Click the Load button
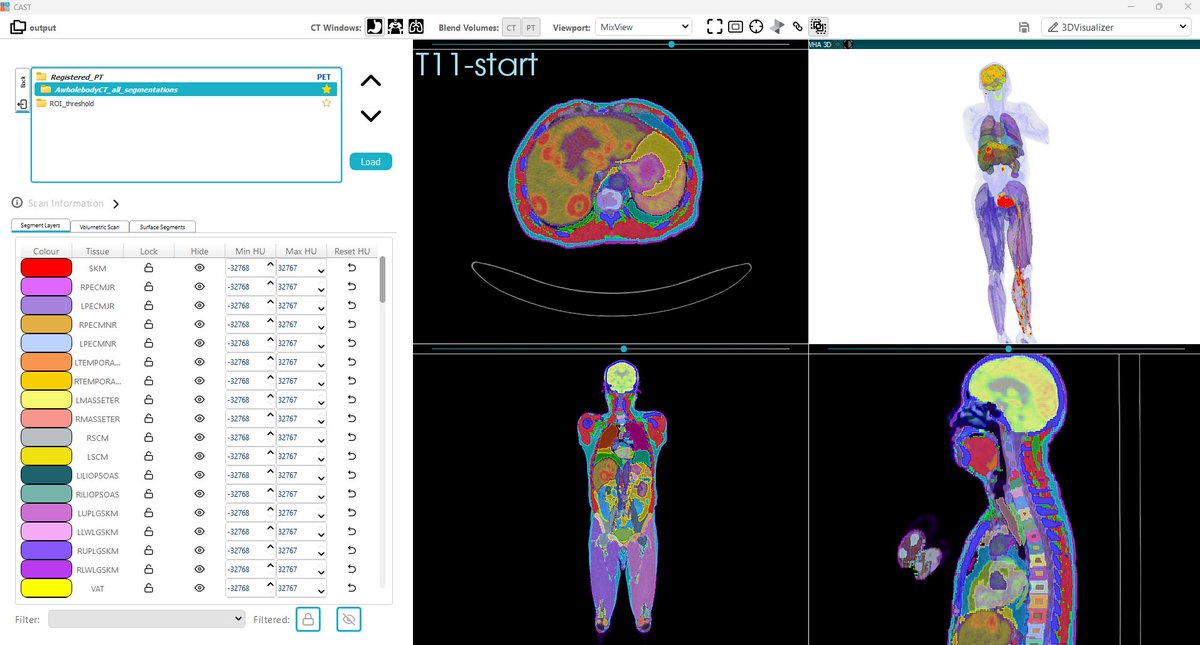This screenshot has width=1200, height=645. click(x=370, y=161)
